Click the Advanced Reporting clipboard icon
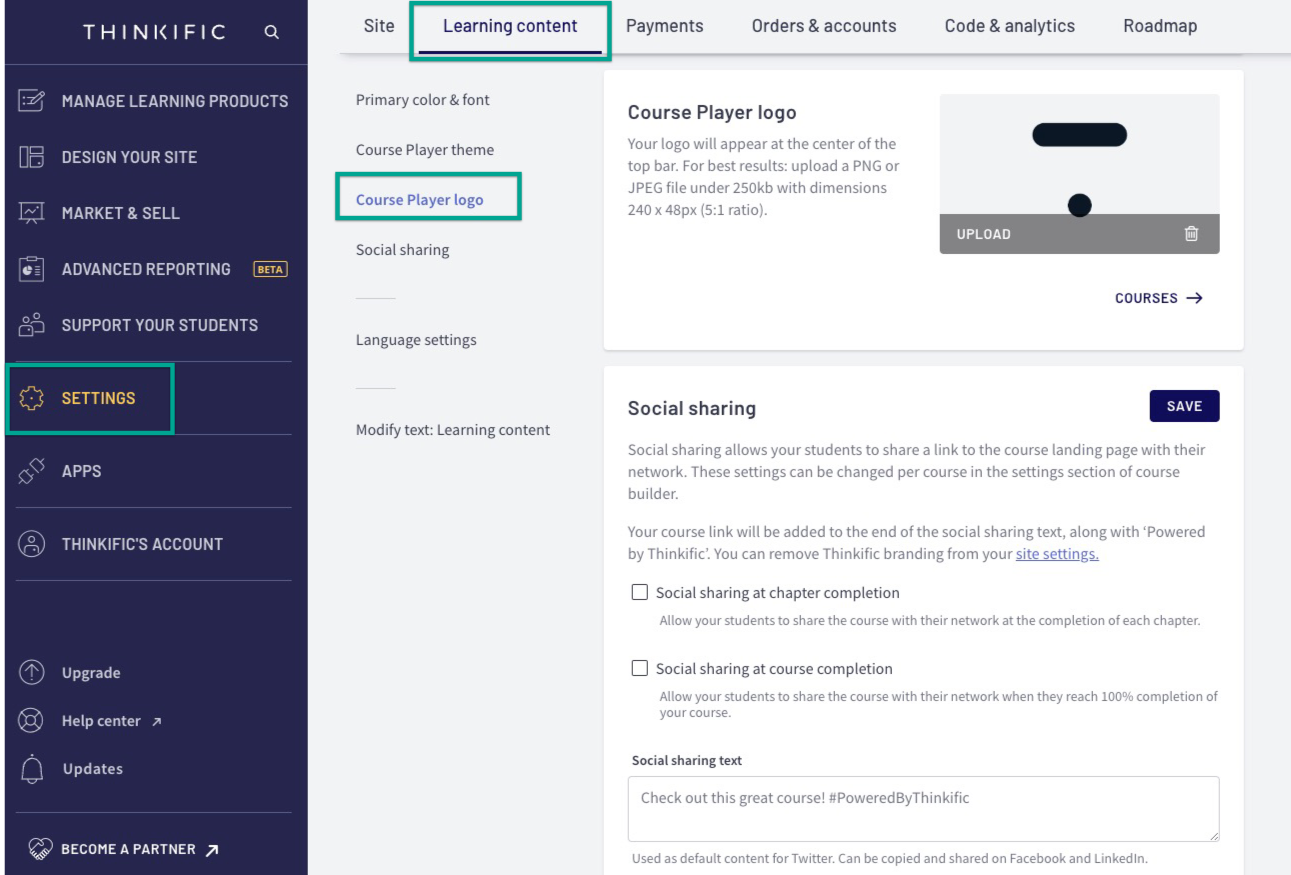The height and width of the screenshot is (875, 1291). coord(32,269)
